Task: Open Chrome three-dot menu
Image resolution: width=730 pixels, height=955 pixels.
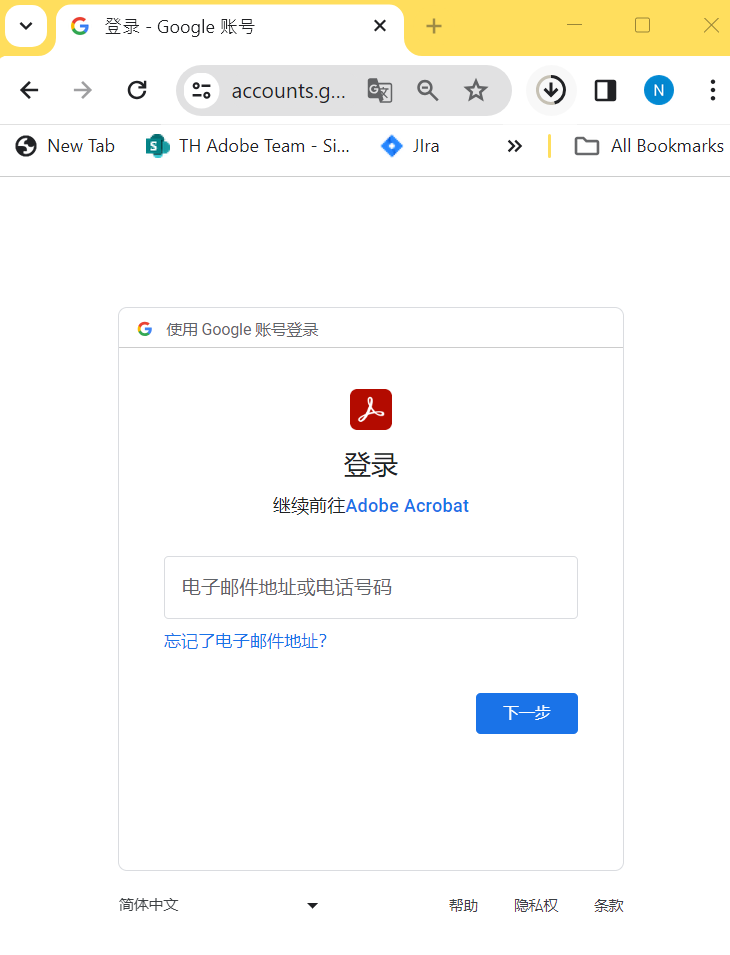Action: tap(712, 91)
